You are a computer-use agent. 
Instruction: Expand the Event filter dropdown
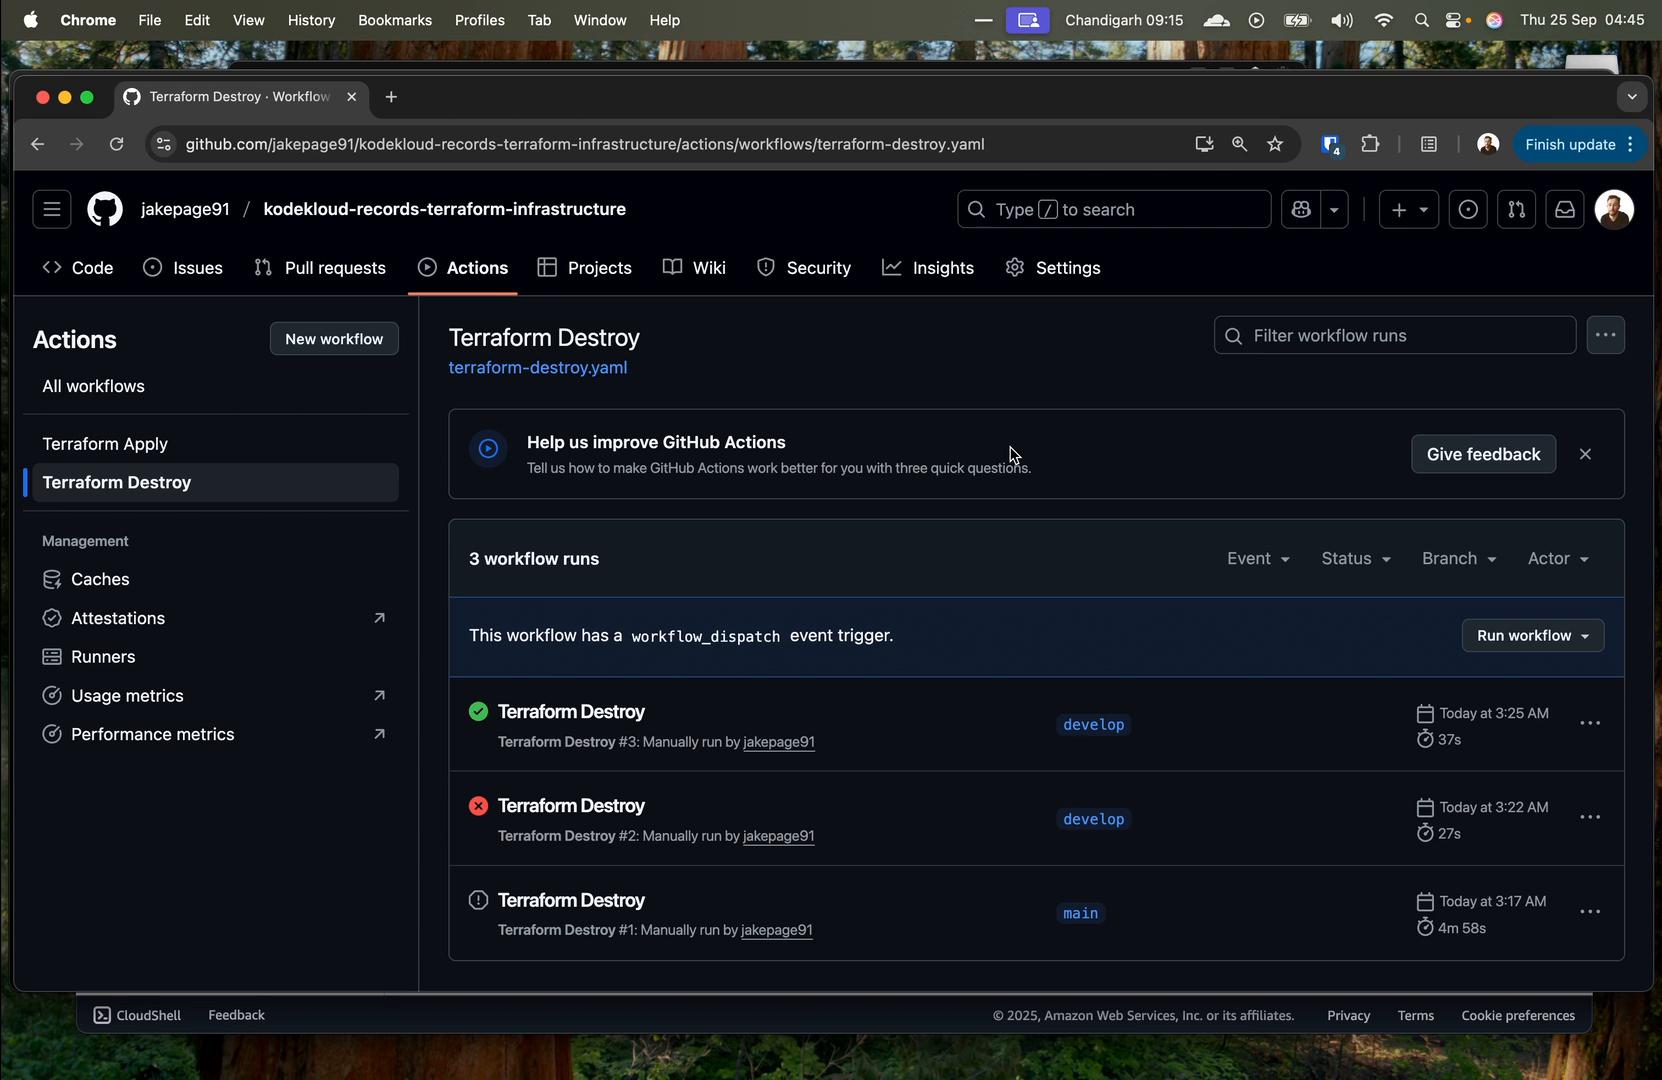(1258, 558)
